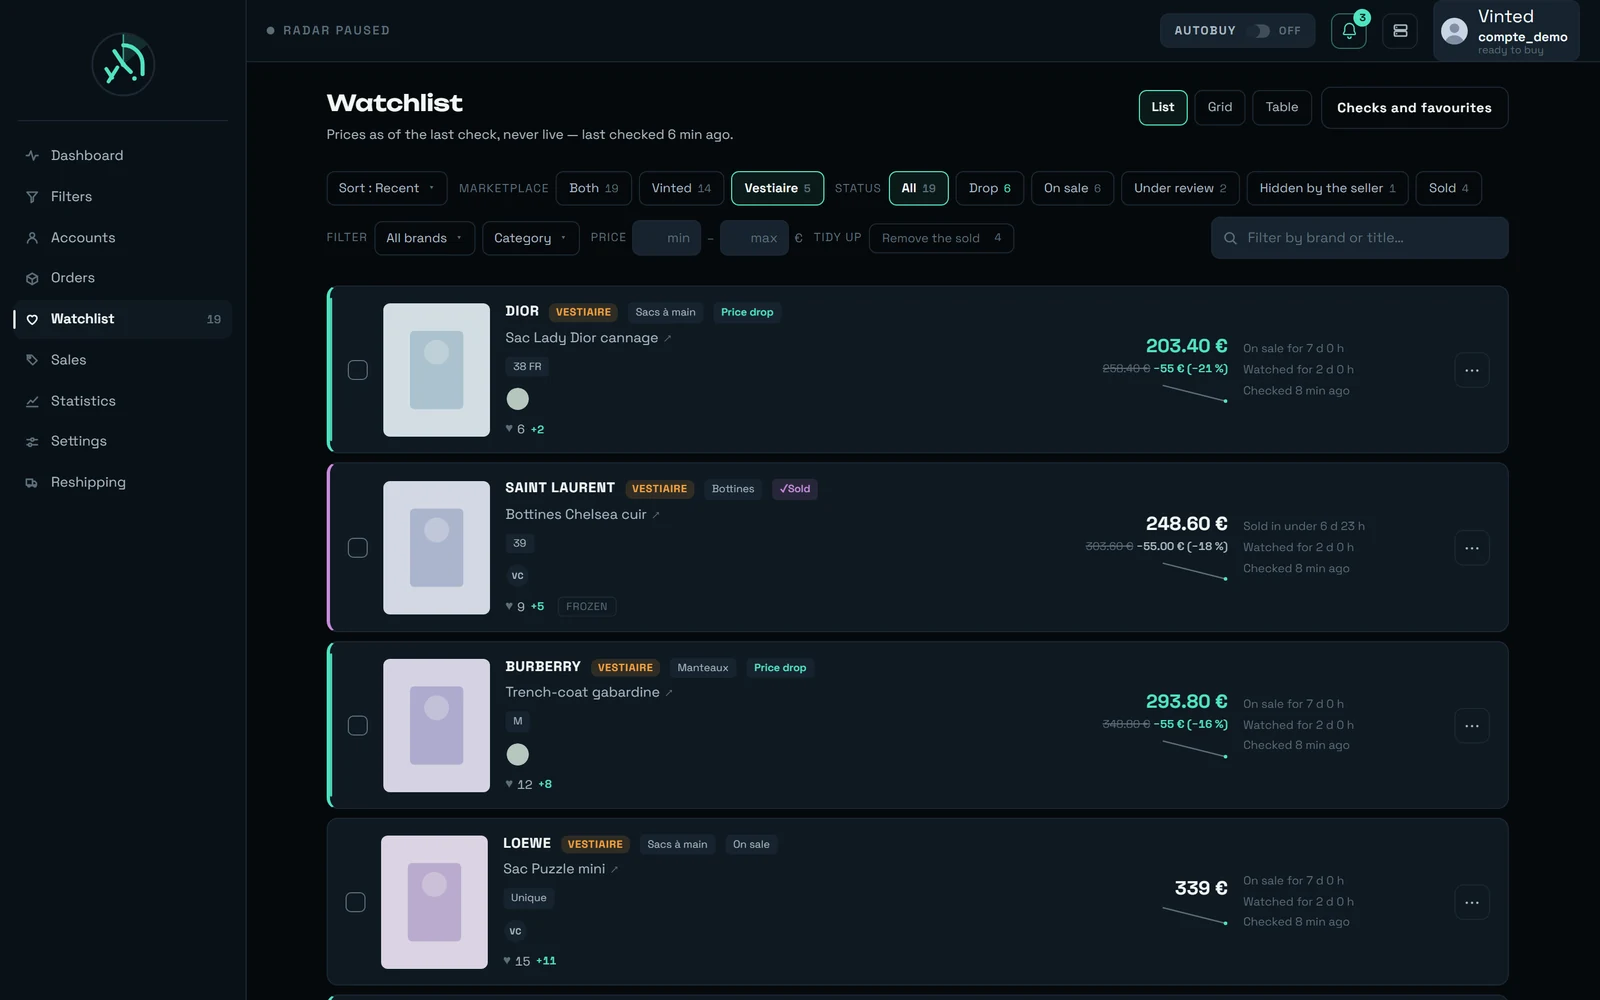The width and height of the screenshot is (1600, 1000).
Task: Click the Price drop tag on Dior row
Action: pyautogui.click(x=747, y=312)
